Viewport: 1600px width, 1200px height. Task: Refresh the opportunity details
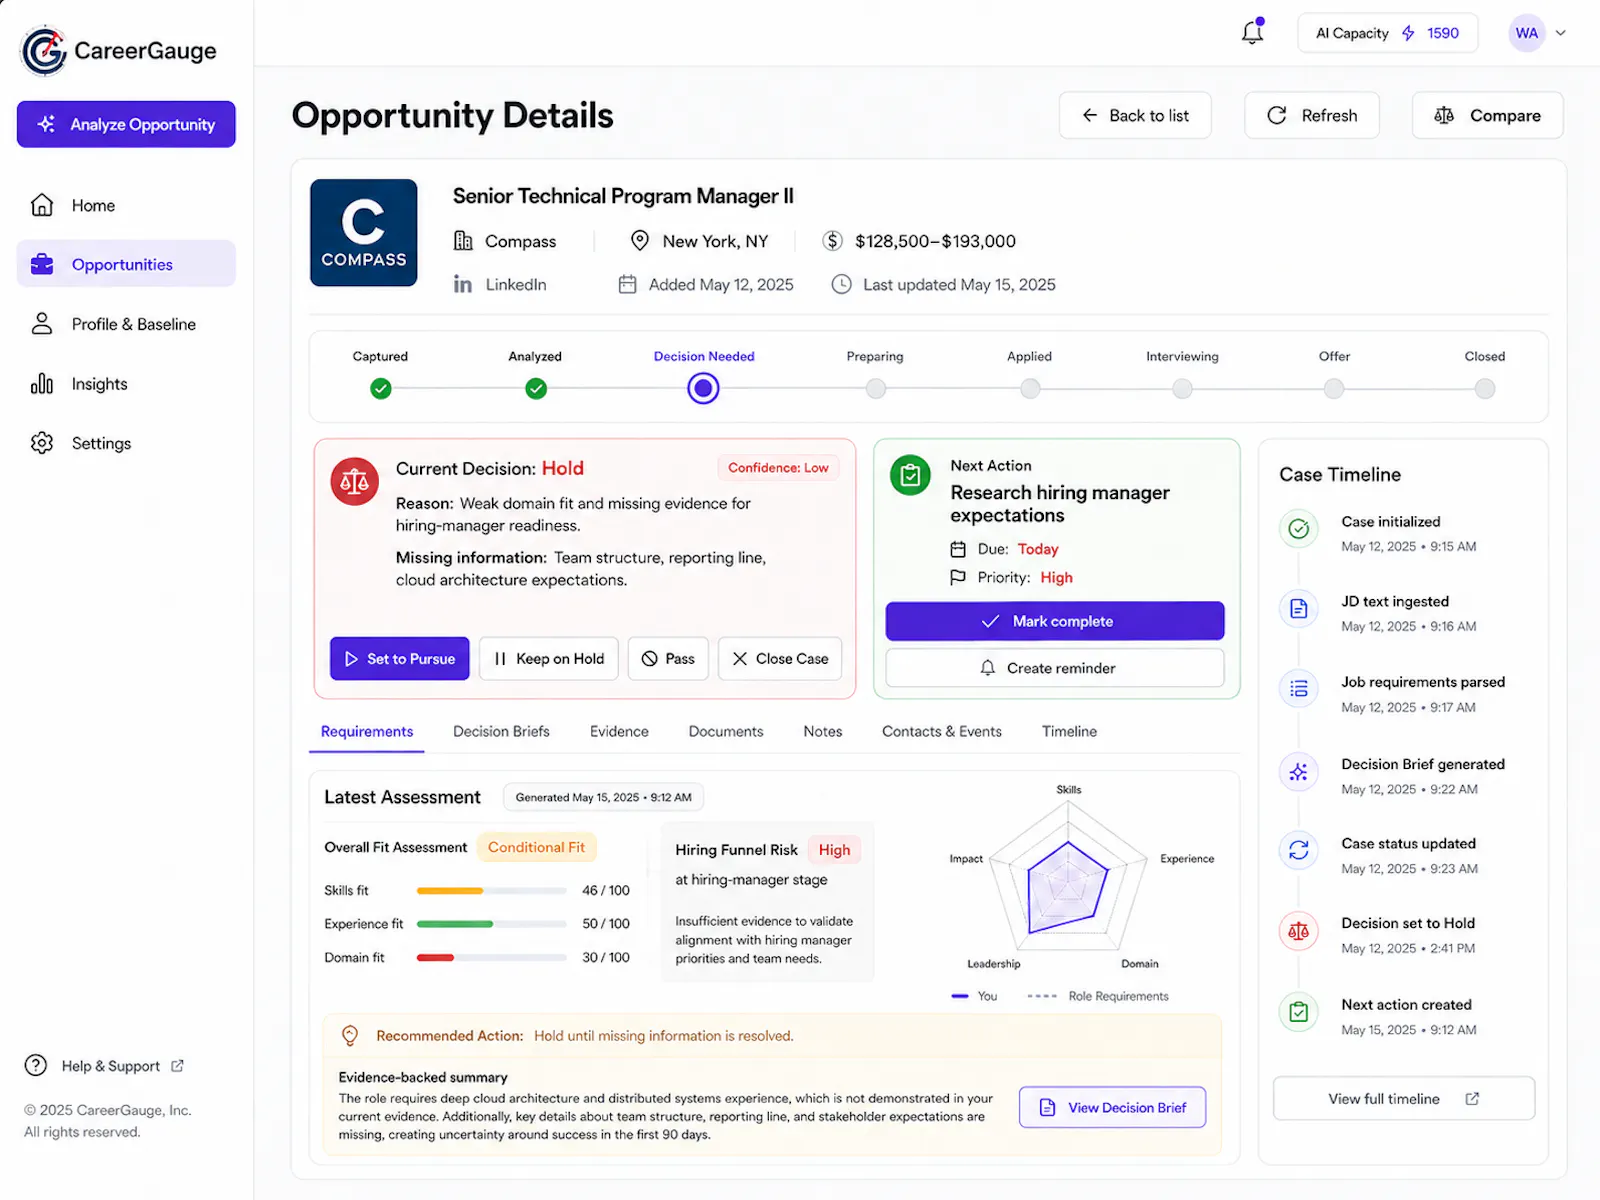tap(1312, 116)
